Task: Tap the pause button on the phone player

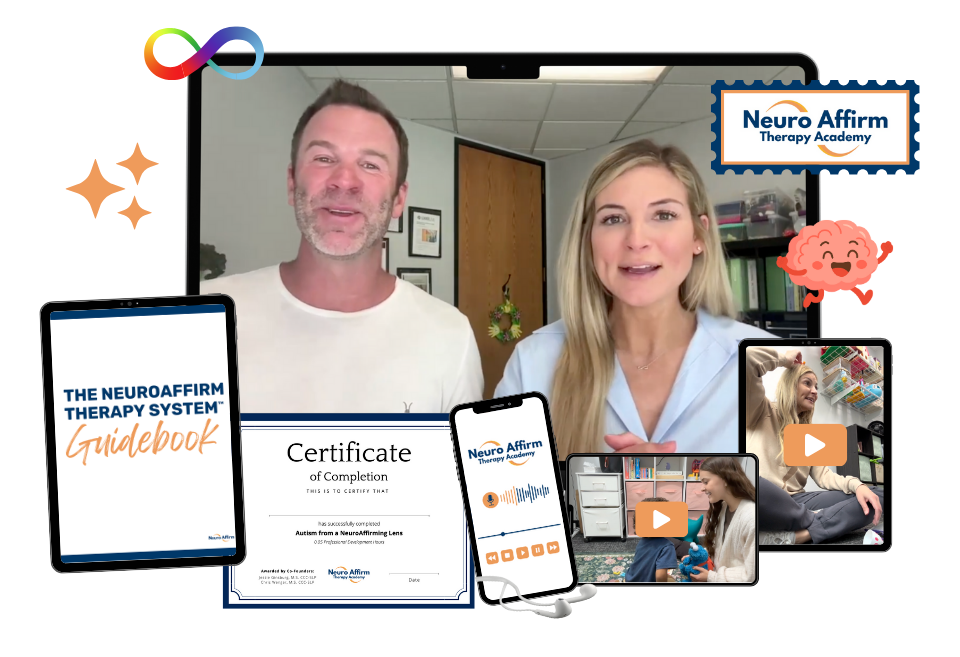Action: click(537, 550)
